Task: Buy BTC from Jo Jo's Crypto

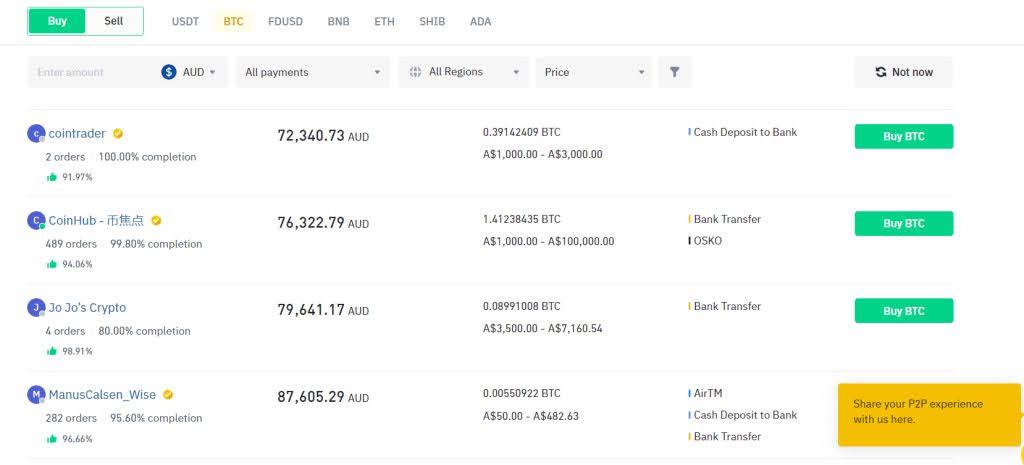Action: 904,311
